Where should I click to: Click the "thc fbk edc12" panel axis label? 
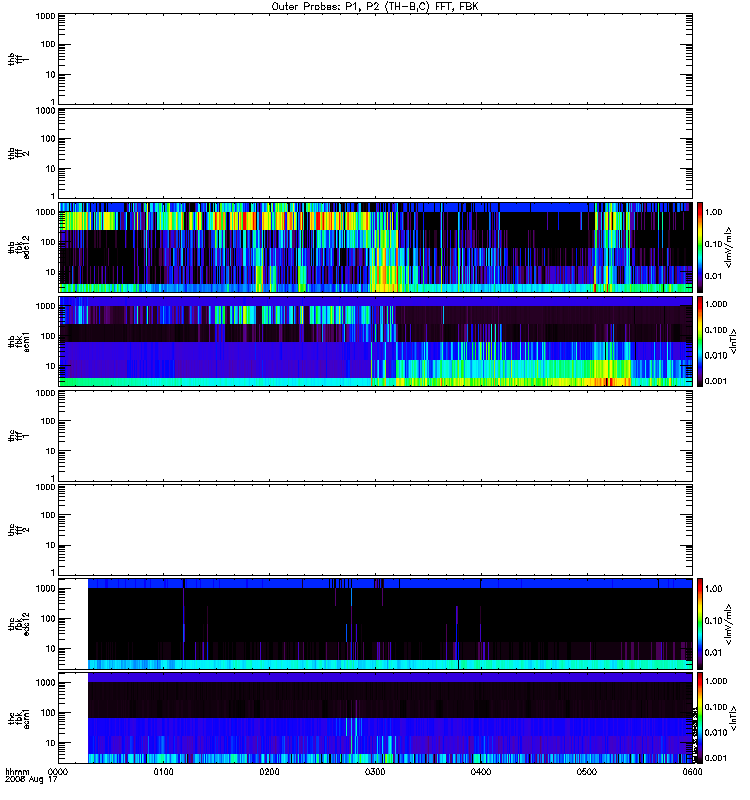pyautogui.click(x=18, y=624)
